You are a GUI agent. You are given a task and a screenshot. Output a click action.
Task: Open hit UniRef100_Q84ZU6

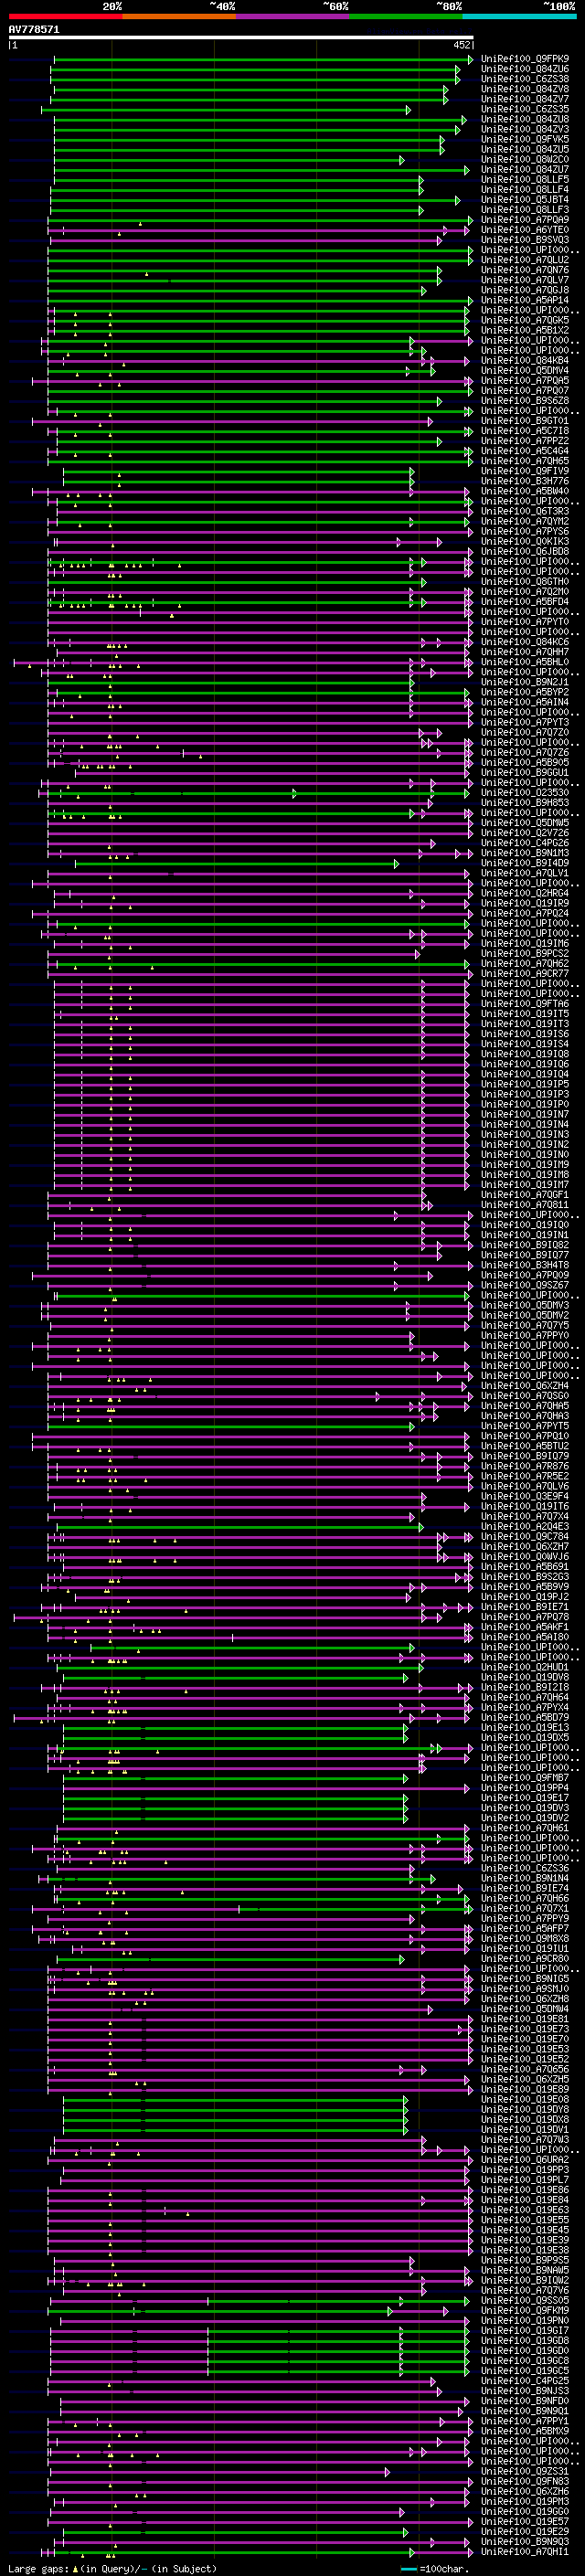525,69
